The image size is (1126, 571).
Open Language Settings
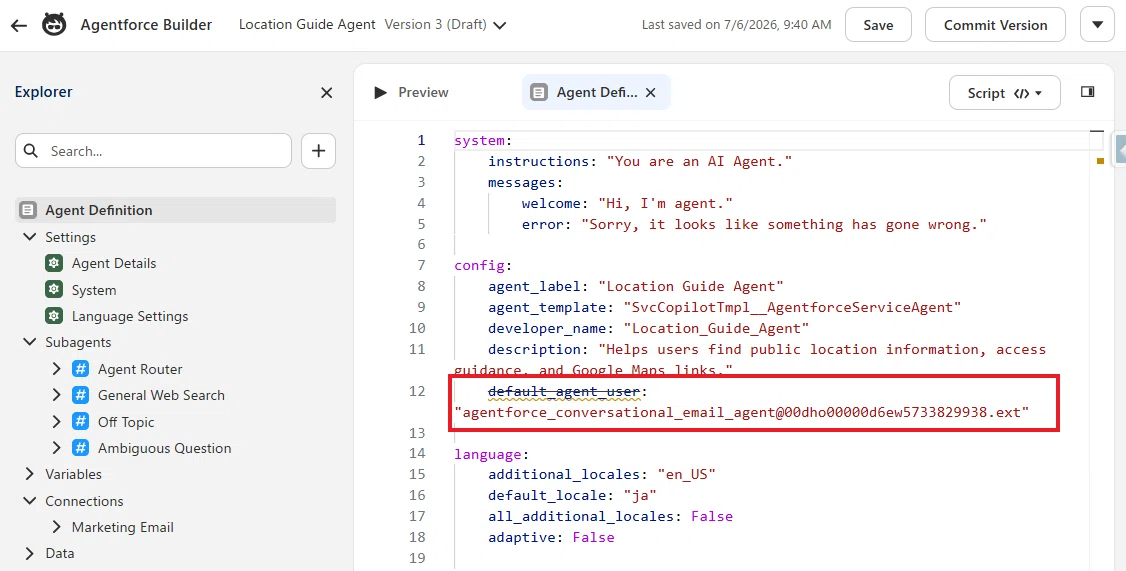click(x=129, y=316)
